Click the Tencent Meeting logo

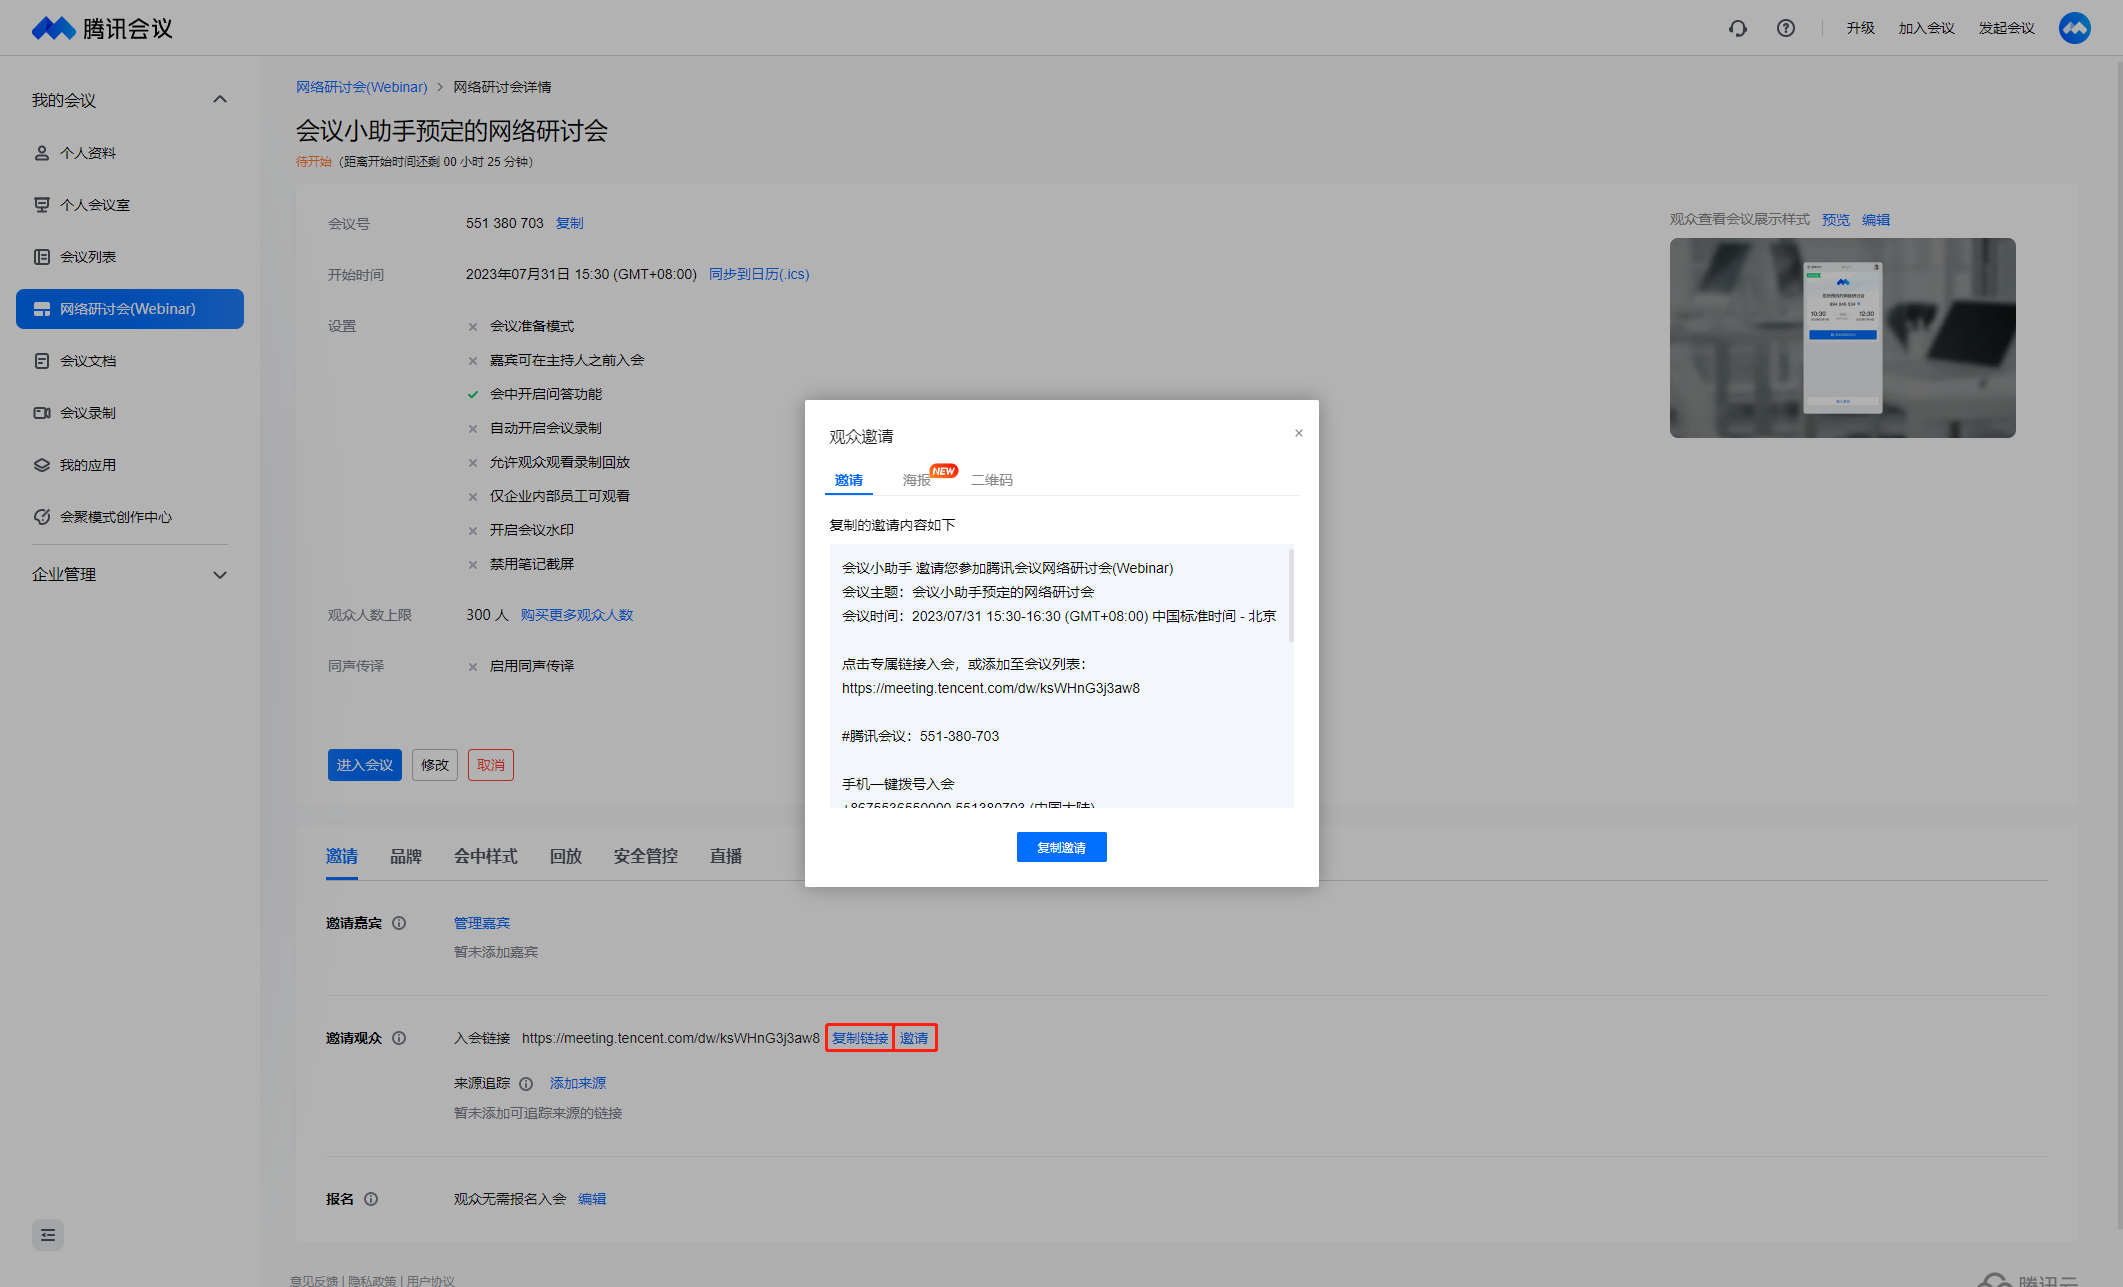coord(102,28)
